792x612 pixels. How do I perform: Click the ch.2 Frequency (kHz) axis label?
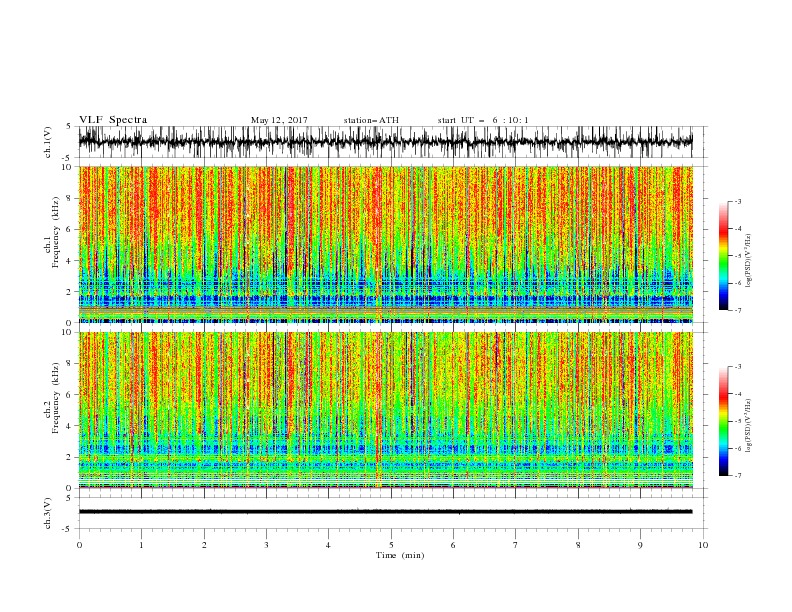52,397
